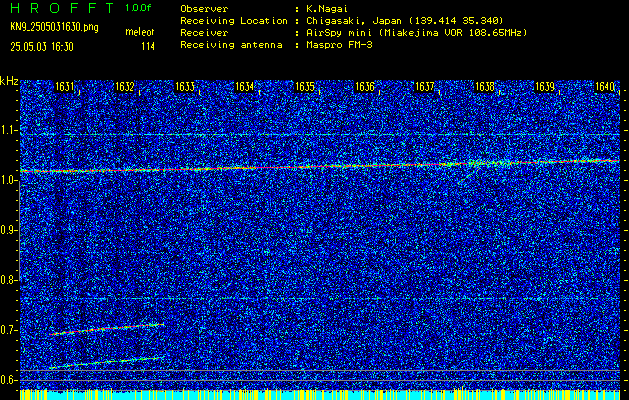Click the 1631 time marker

point(64,87)
